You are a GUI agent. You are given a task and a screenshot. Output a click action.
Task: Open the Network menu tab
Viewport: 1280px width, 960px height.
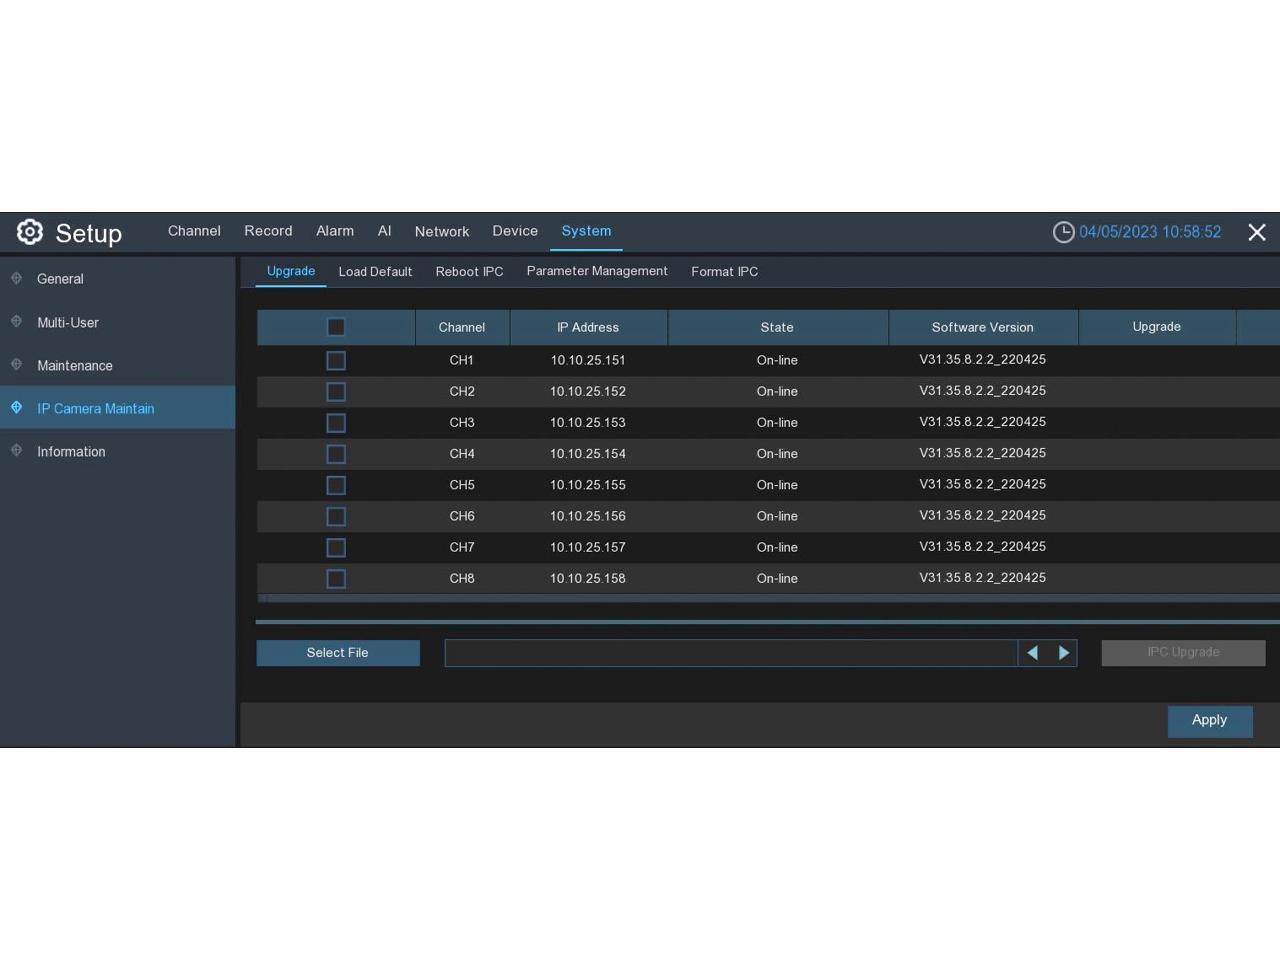tap(441, 231)
